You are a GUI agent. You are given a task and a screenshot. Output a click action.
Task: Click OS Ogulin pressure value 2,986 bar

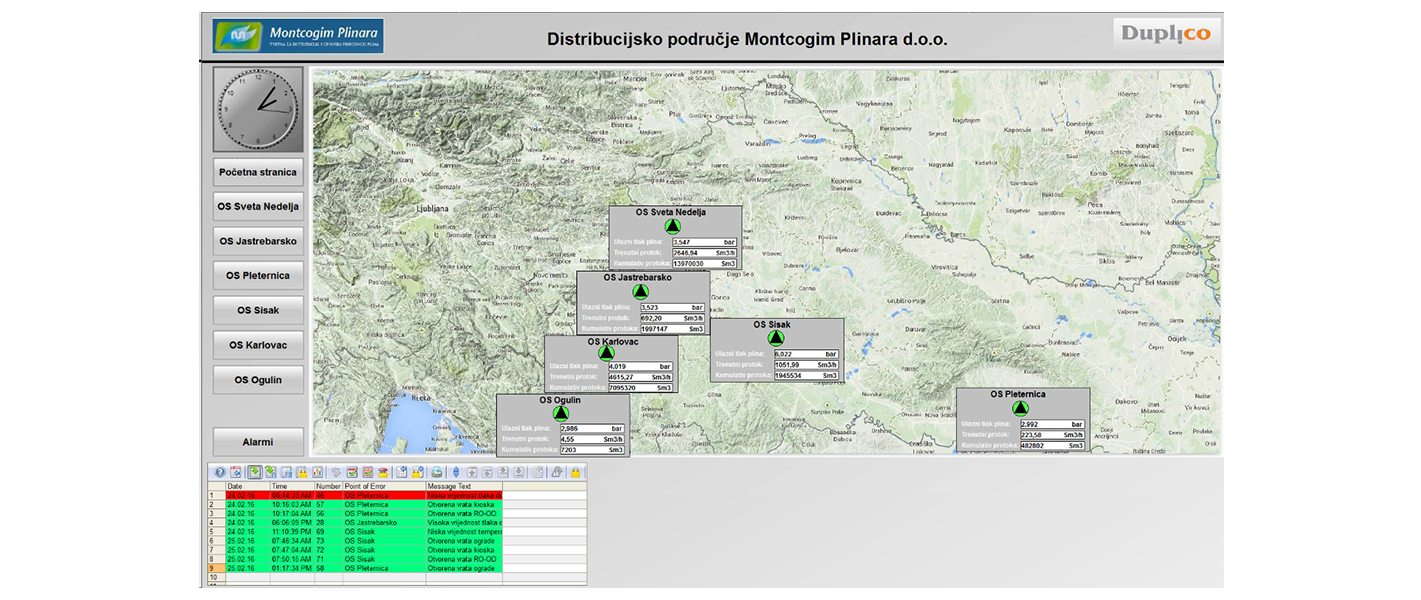pos(592,428)
